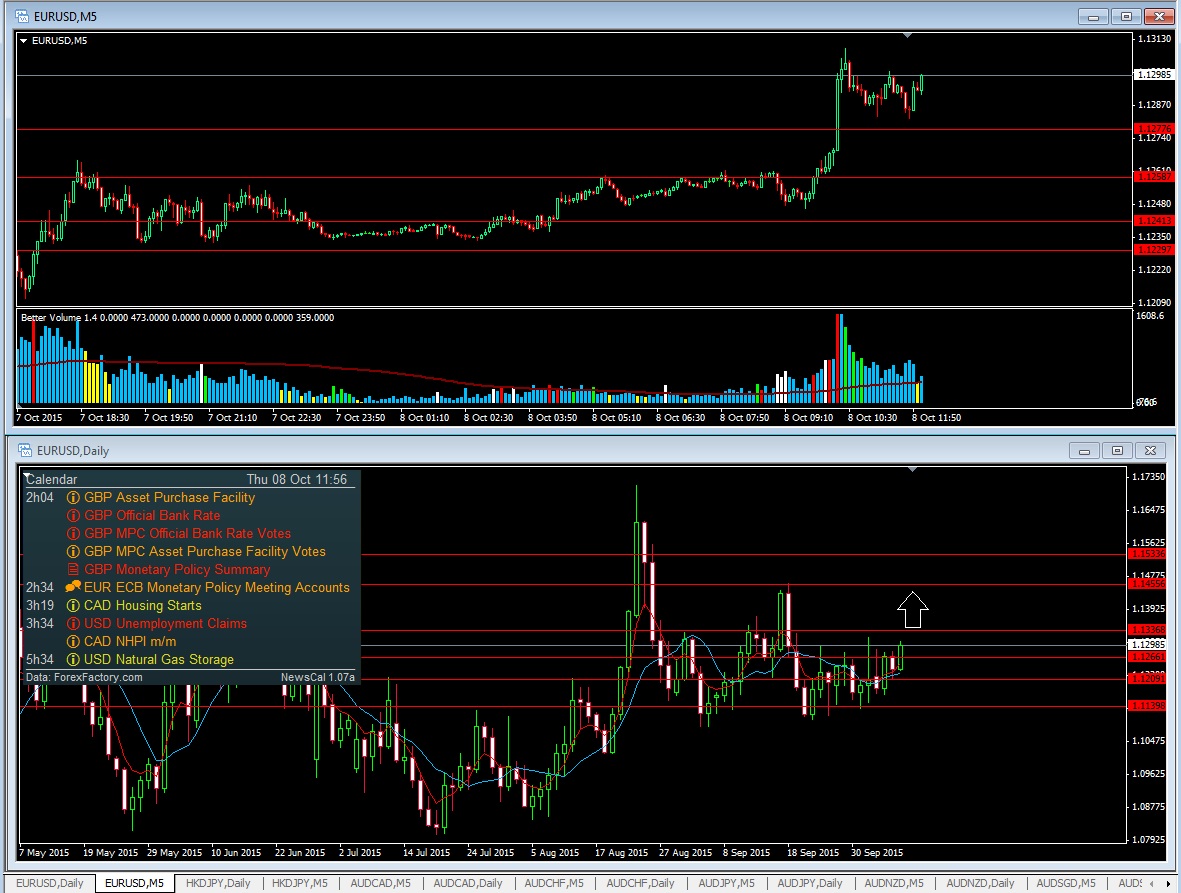The height and width of the screenshot is (893, 1181).
Task: Click info icon beside USD Unemployment Claims
Action: pyautogui.click(x=73, y=623)
